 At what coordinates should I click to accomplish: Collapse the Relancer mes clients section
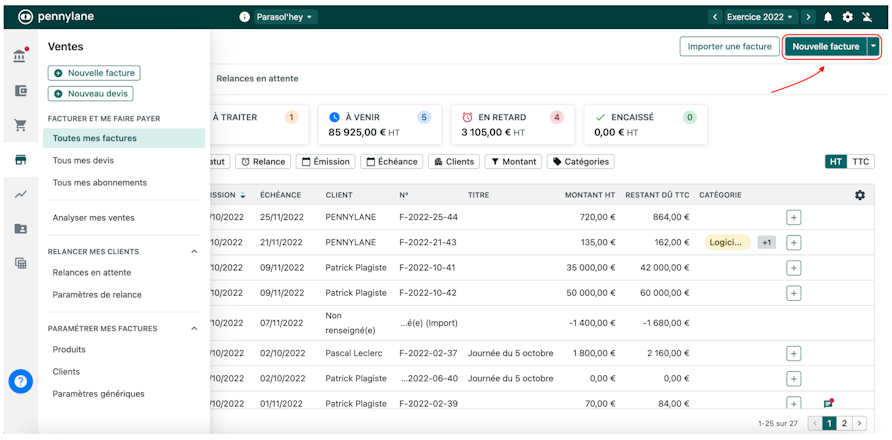click(194, 252)
